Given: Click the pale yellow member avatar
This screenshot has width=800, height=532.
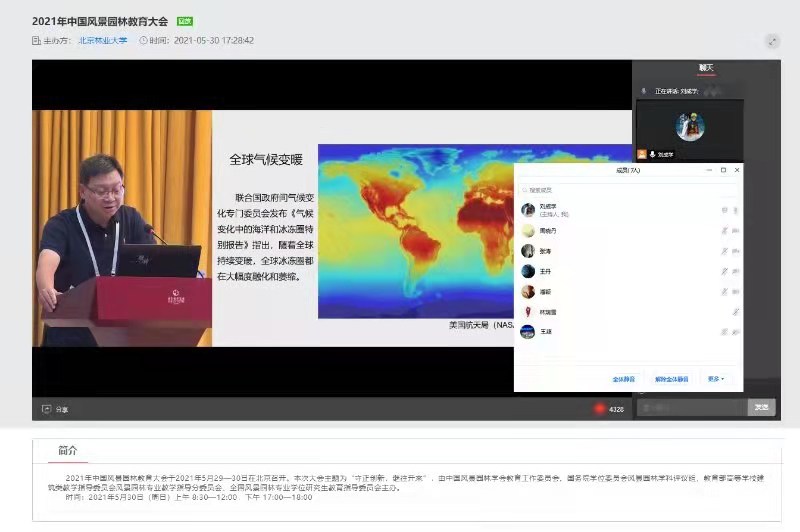Looking at the screenshot, I should tap(528, 231).
